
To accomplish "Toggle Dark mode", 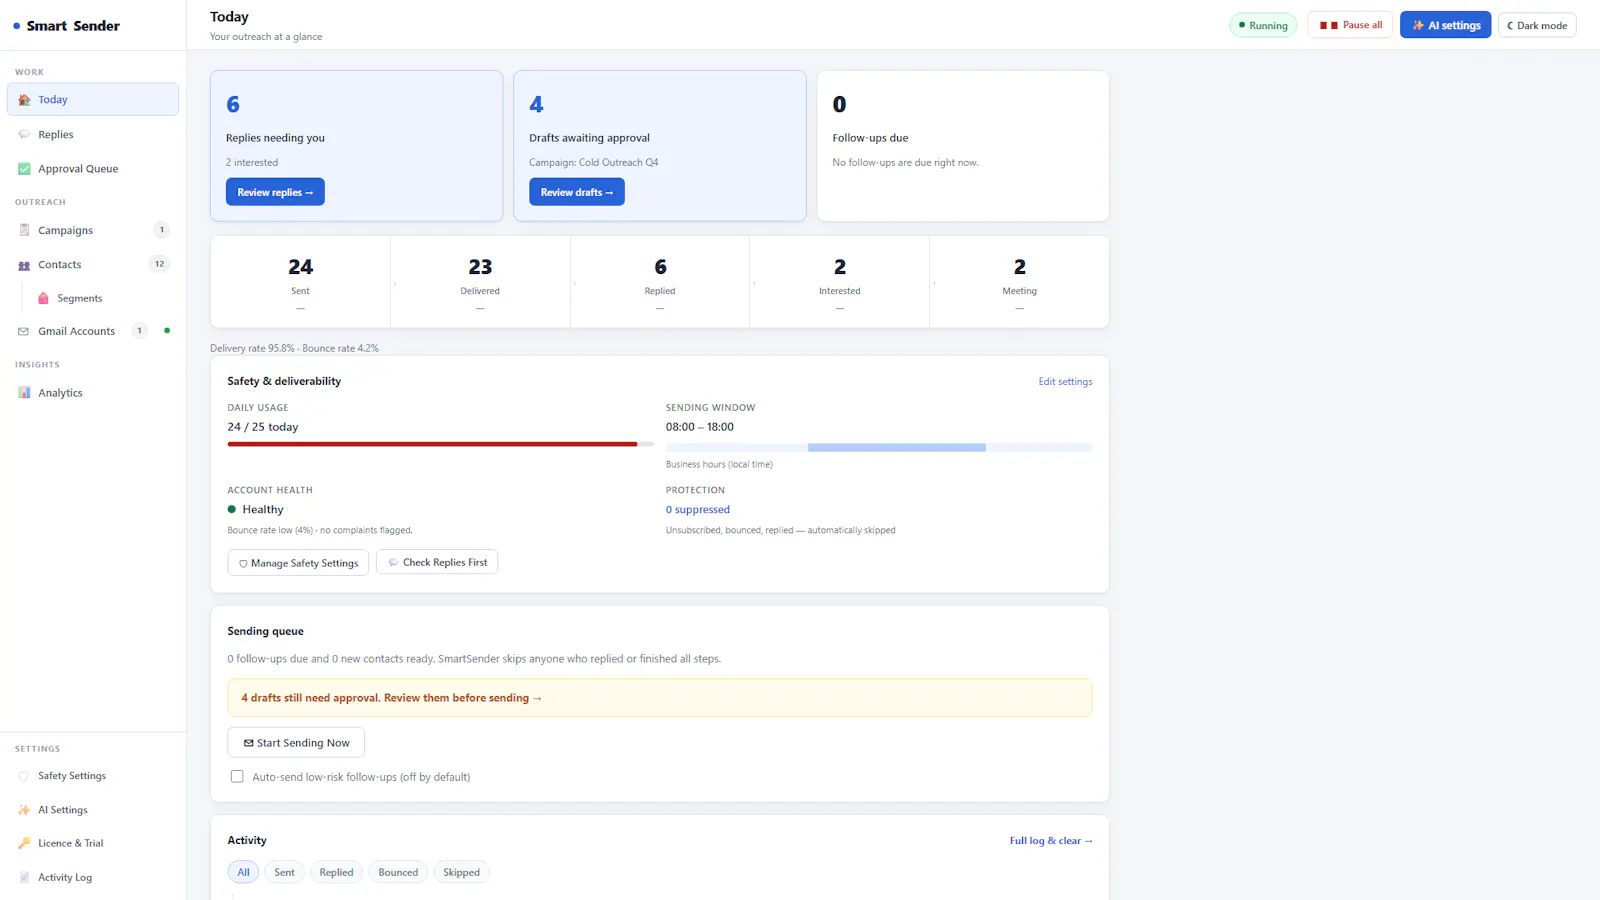I will 1537,25.
